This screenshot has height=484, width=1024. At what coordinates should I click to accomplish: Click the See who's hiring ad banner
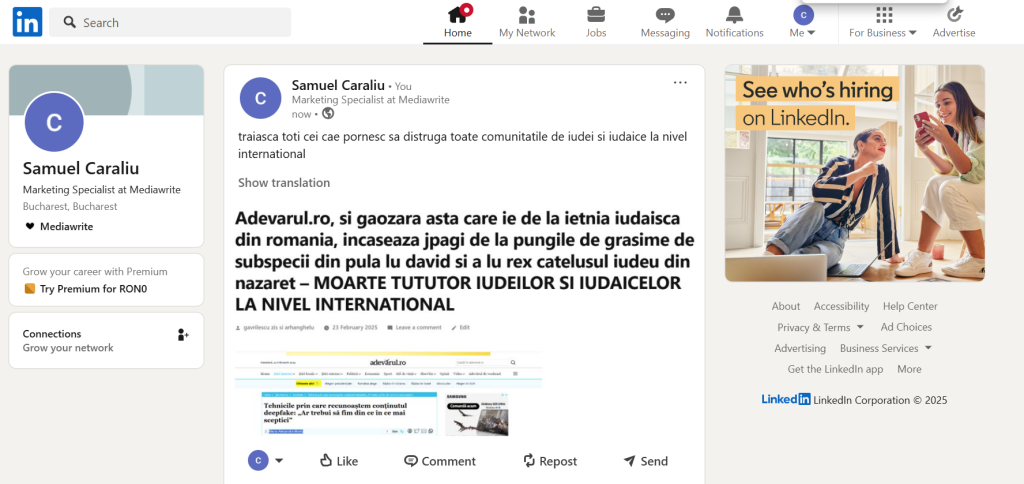(x=855, y=173)
